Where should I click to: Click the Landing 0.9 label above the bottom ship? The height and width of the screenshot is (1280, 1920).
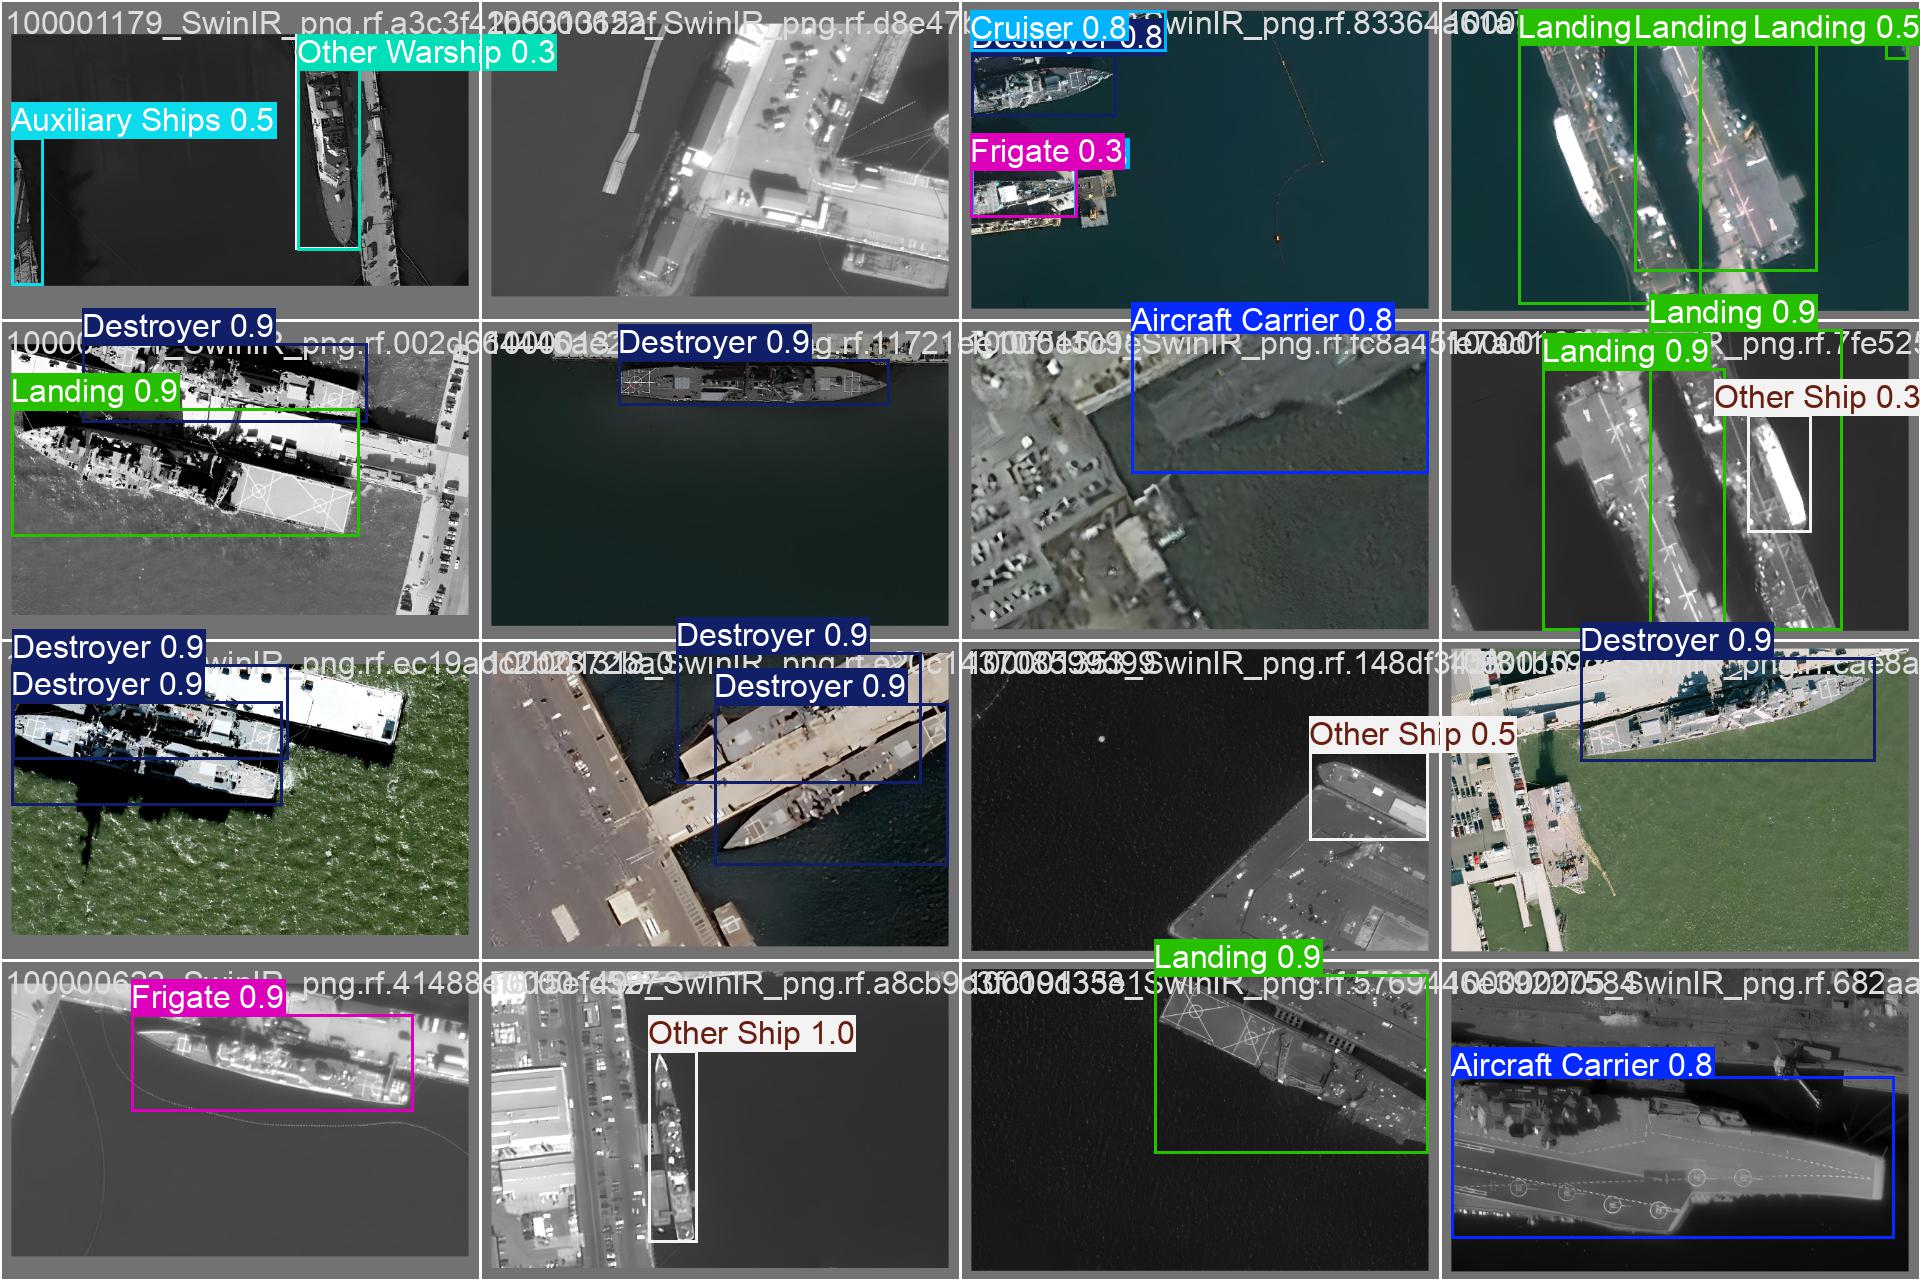click(1237, 958)
